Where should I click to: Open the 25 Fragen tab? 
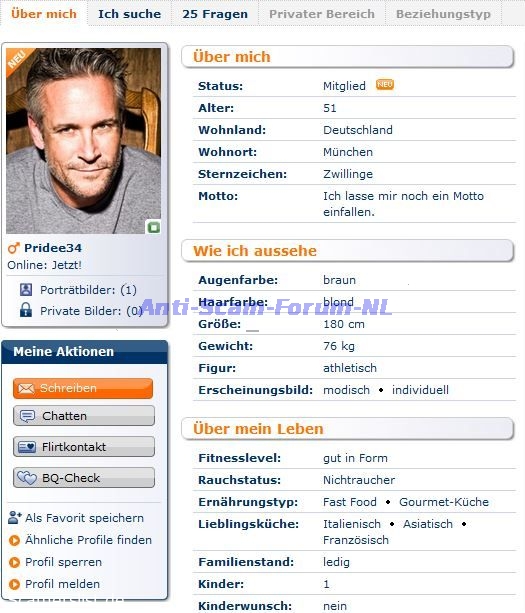(215, 14)
